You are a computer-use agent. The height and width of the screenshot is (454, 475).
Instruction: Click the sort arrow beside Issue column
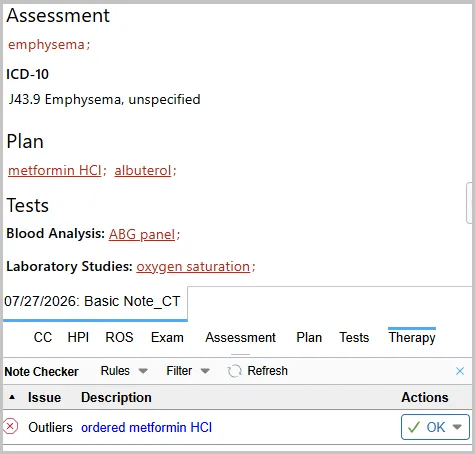point(12,397)
